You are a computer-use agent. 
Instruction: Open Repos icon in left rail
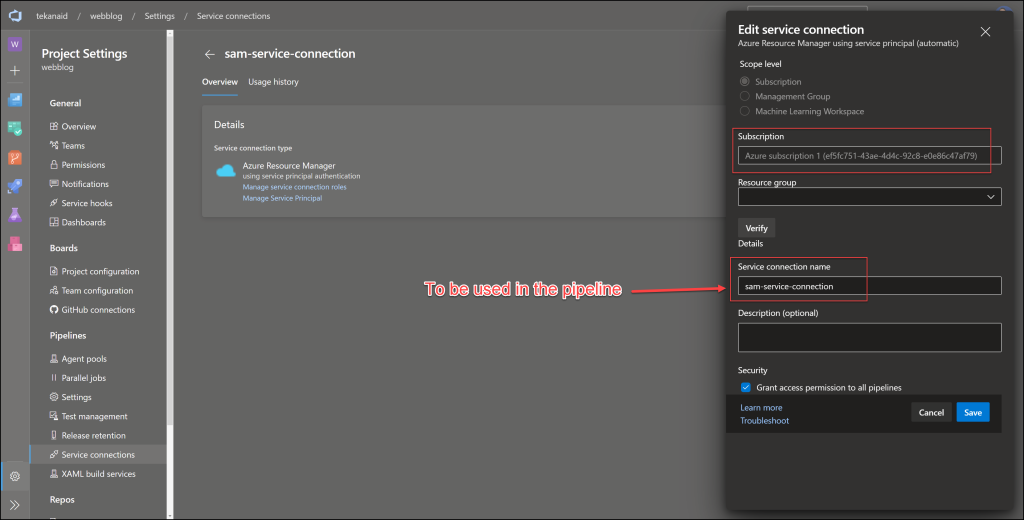tap(15, 157)
